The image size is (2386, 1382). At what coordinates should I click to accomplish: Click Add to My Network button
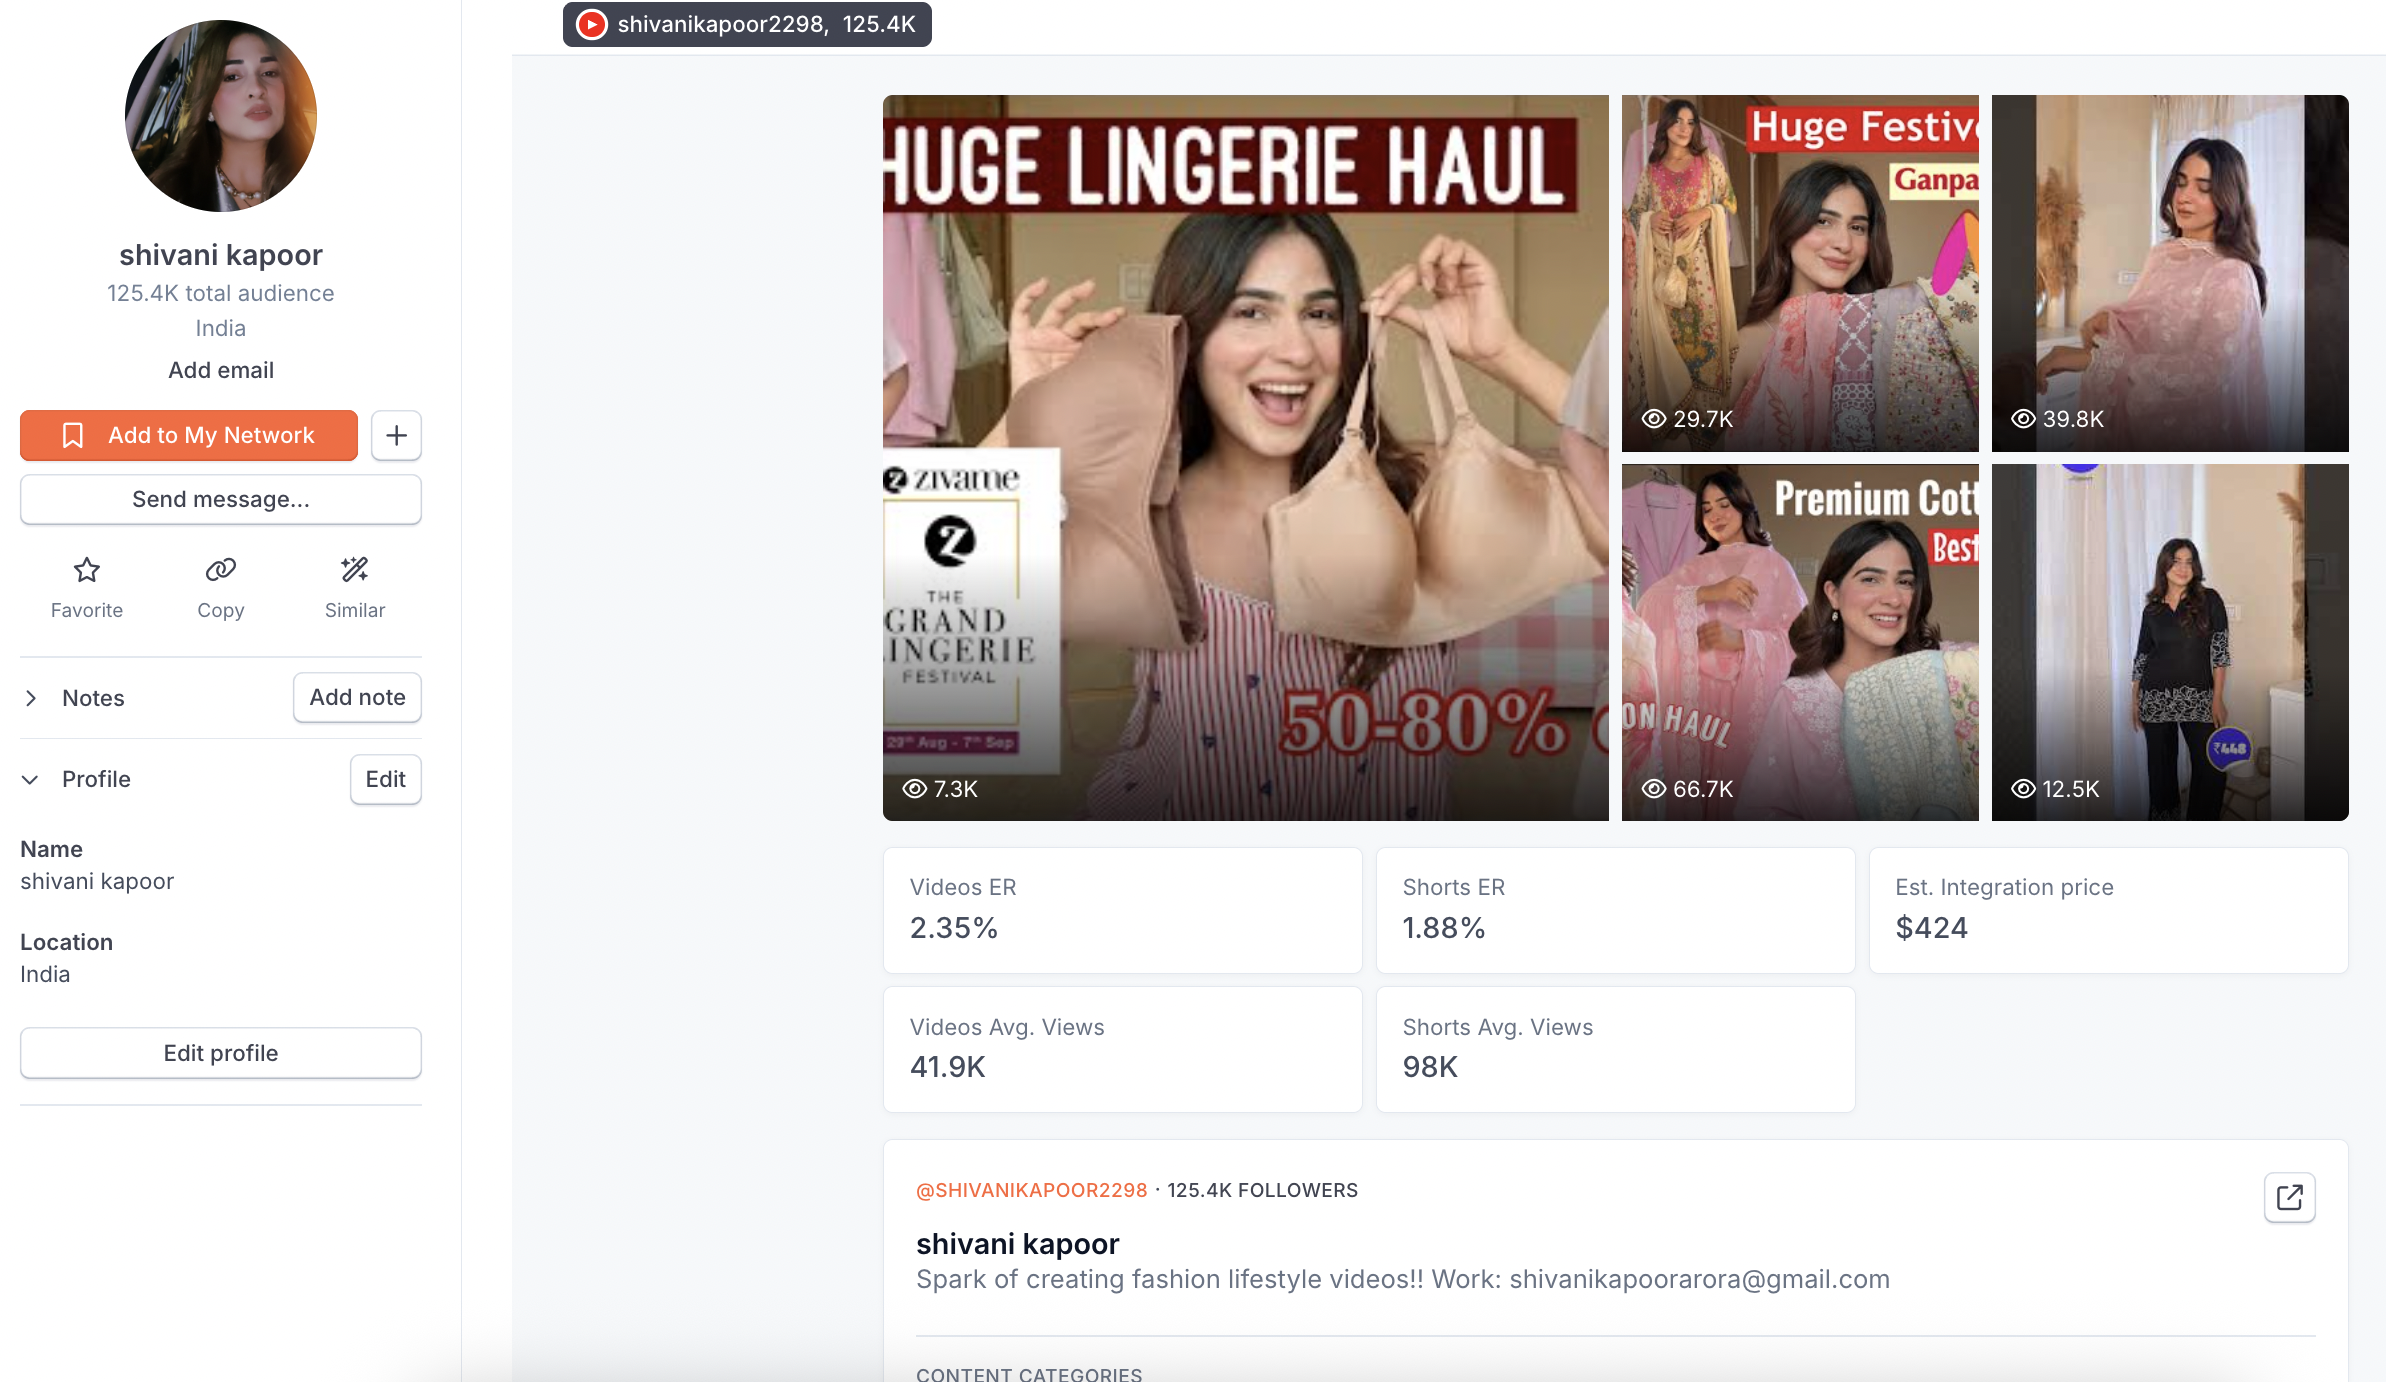[189, 435]
